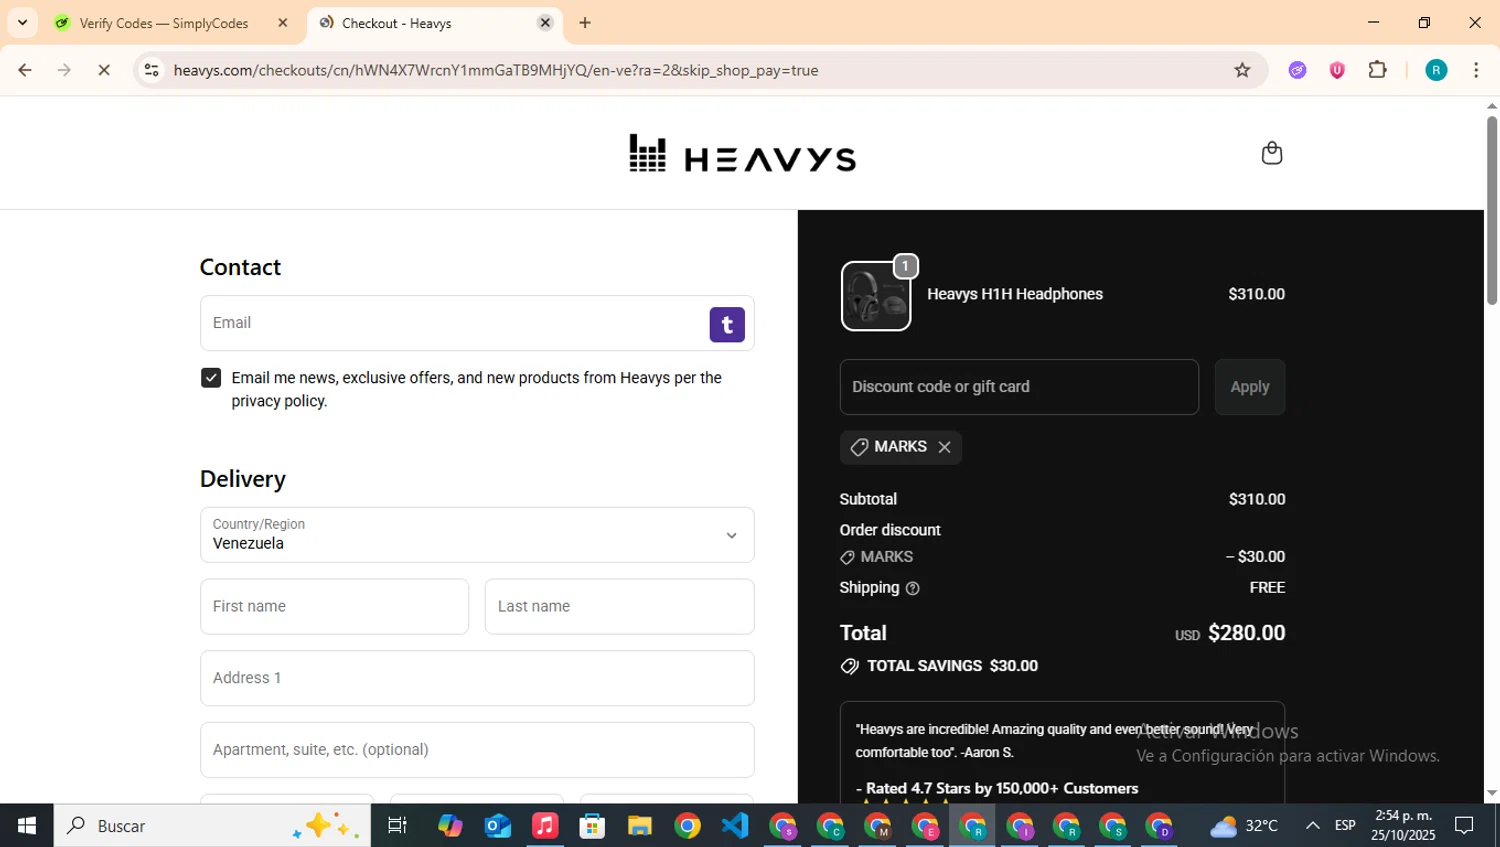Show hidden system tray icons

[1312, 825]
